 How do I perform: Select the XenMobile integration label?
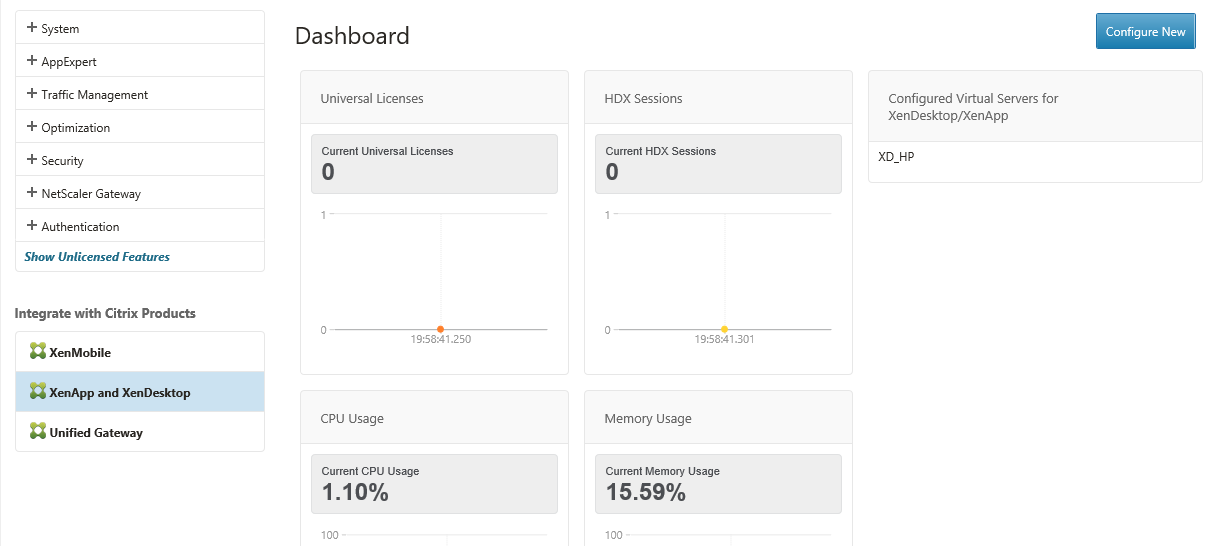(80, 353)
